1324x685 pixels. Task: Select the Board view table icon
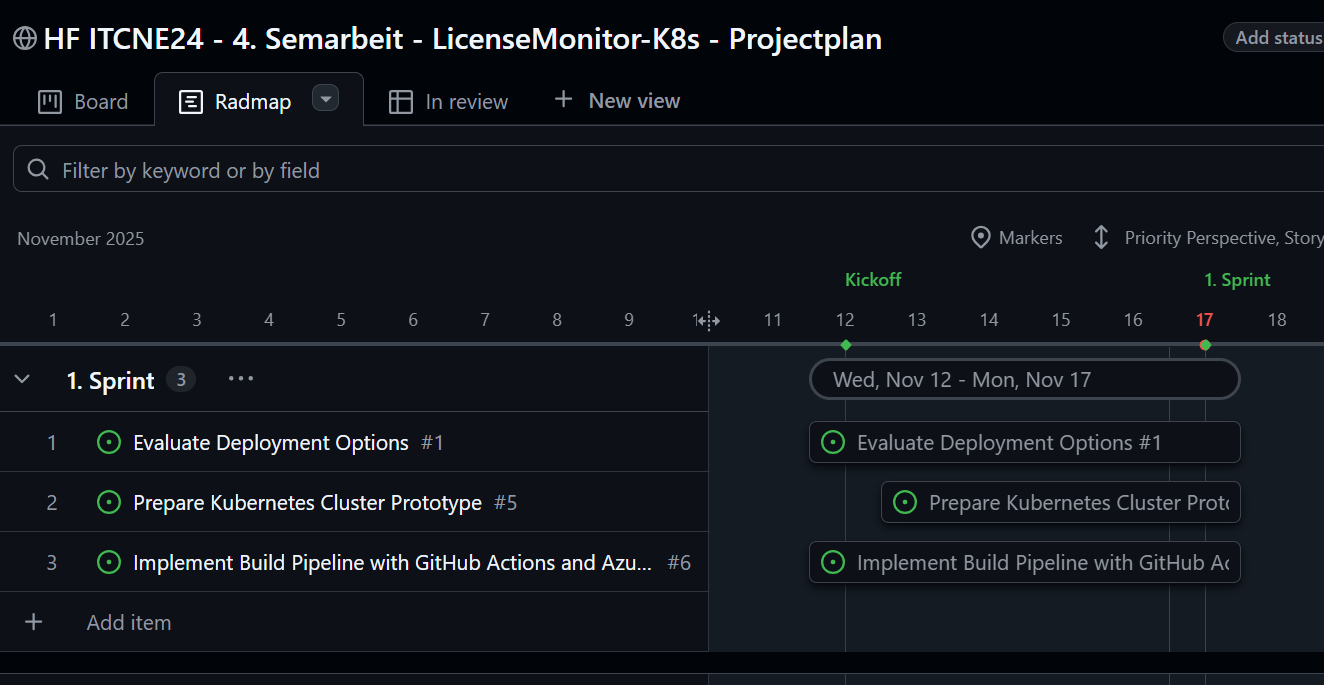[x=50, y=100]
